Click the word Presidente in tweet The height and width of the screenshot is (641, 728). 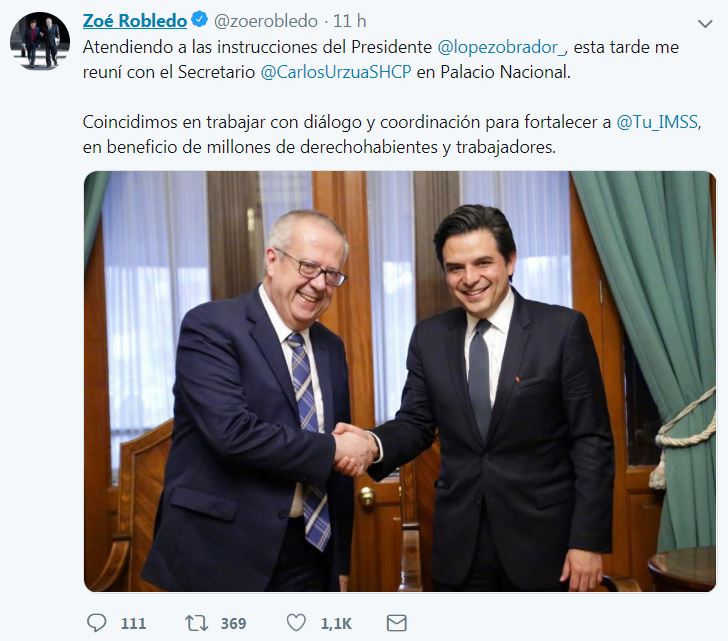(x=391, y=47)
